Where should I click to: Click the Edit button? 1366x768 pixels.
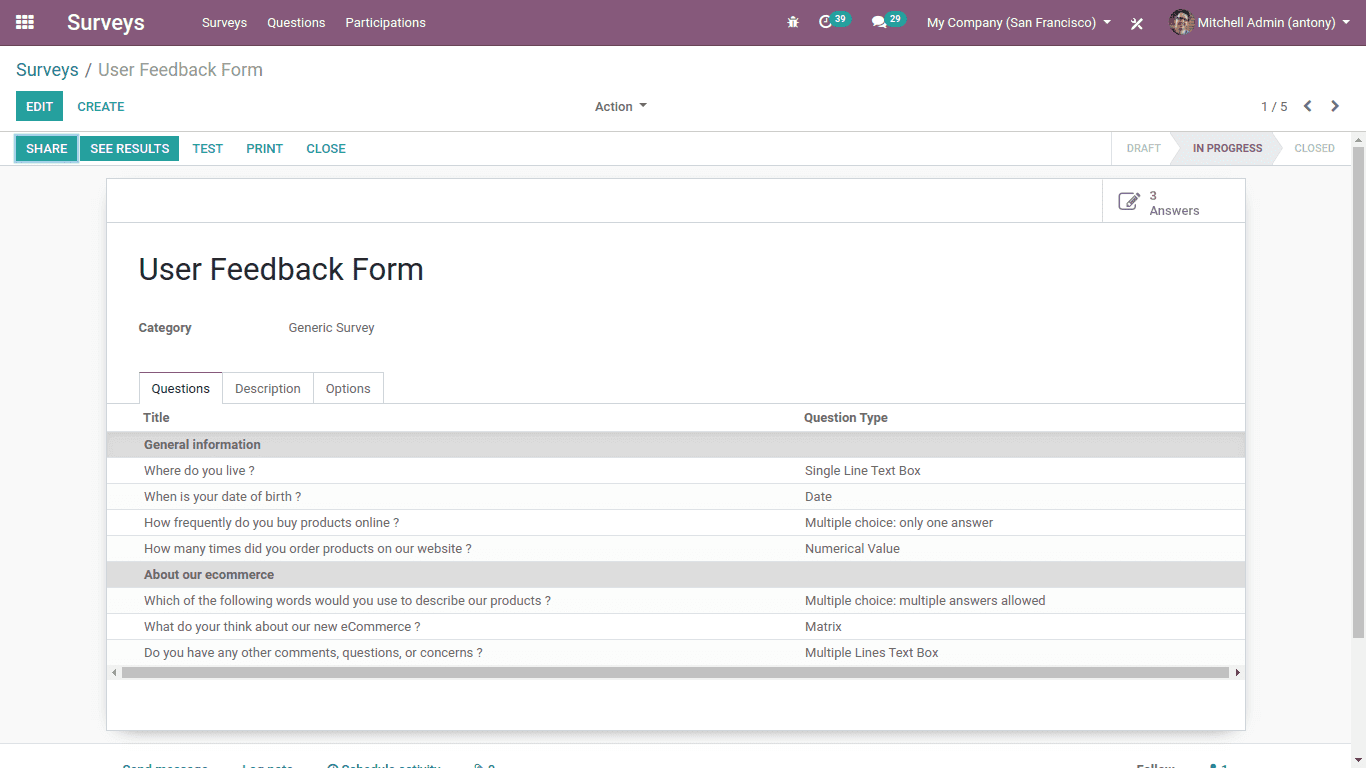(39, 106)
